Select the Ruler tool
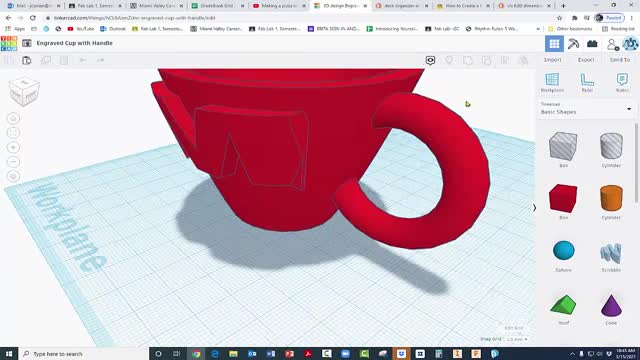The height and width of the screenshot is (360, 640). coord(587,82)
